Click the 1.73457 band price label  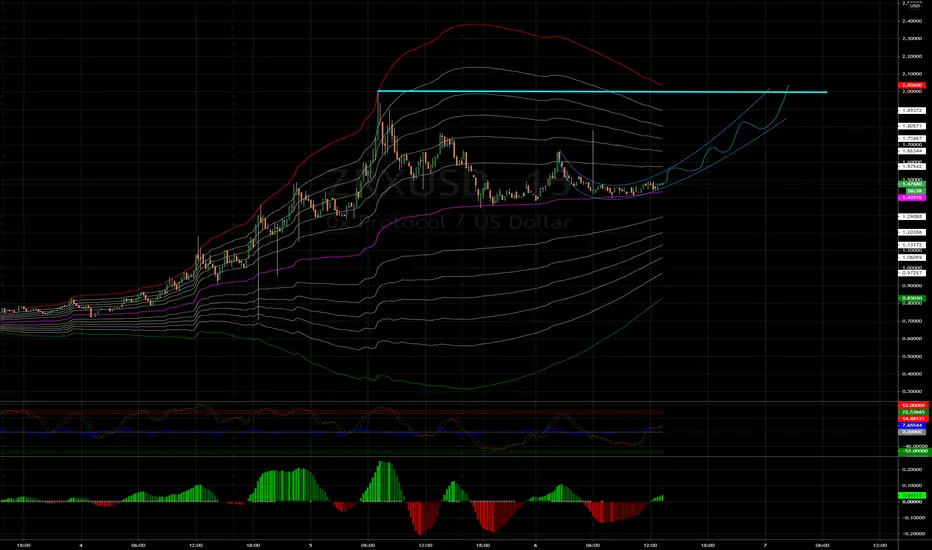[912, 139]
